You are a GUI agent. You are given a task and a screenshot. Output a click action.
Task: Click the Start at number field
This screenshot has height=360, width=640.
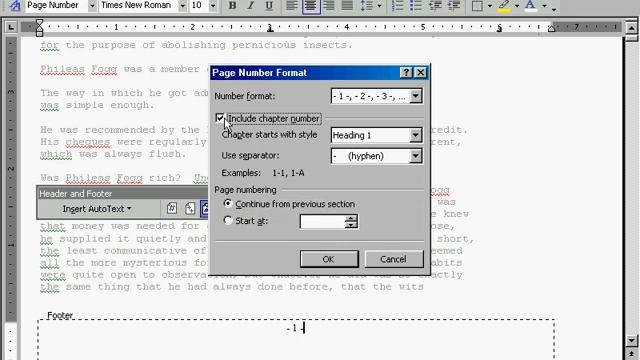[322, 221]
